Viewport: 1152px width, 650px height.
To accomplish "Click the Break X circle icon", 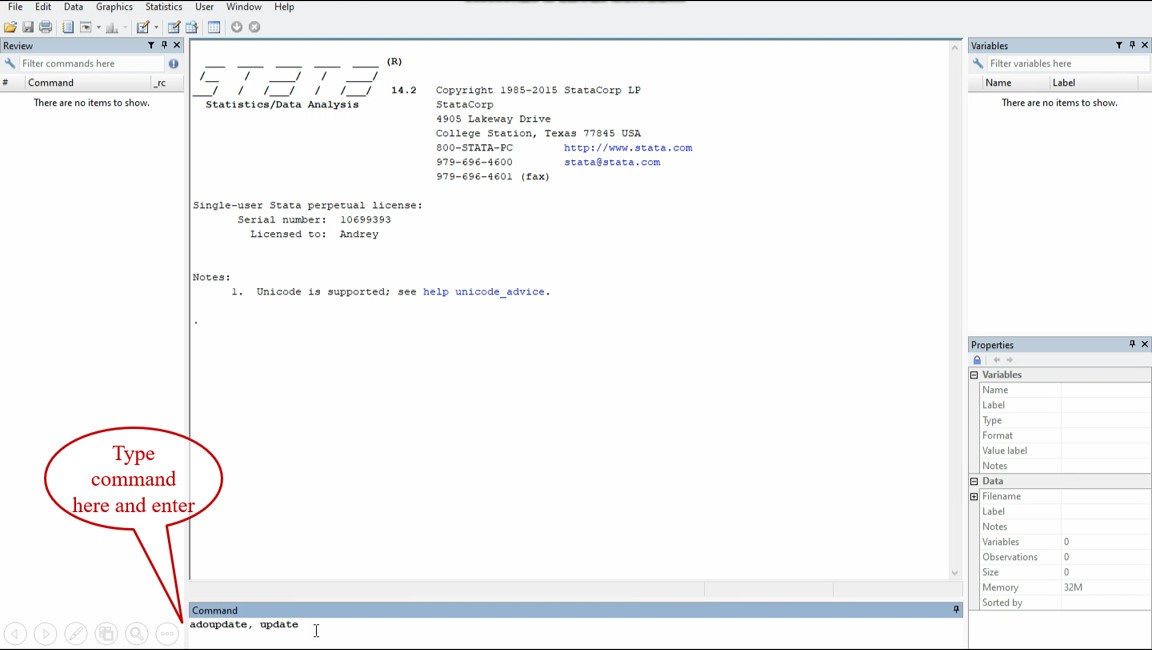I will click(x=254, y=27).
